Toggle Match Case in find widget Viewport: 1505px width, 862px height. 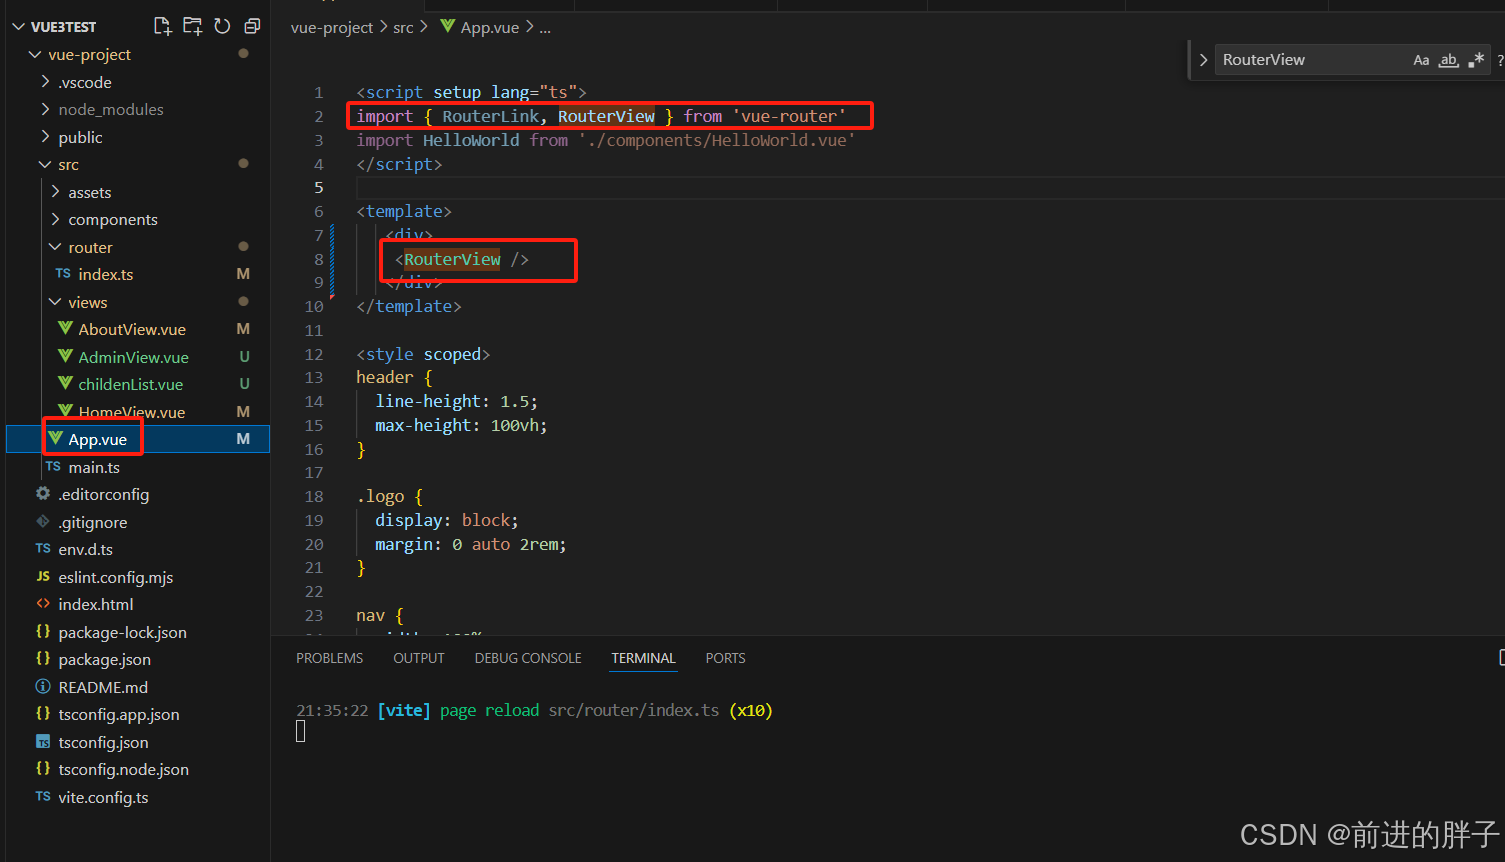click(1421, 60)
